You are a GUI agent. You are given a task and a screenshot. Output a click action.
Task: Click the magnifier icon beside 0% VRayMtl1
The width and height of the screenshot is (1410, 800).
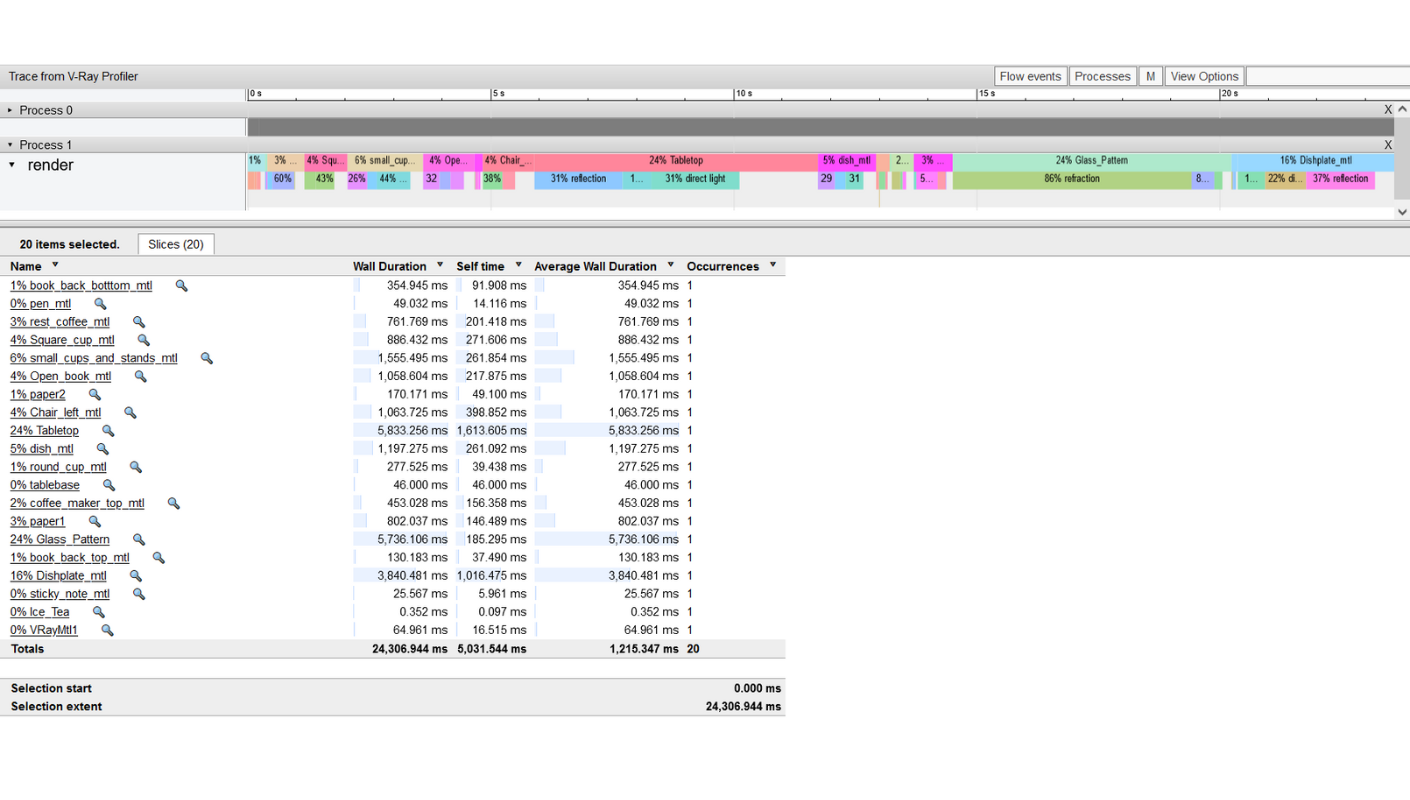107,630
